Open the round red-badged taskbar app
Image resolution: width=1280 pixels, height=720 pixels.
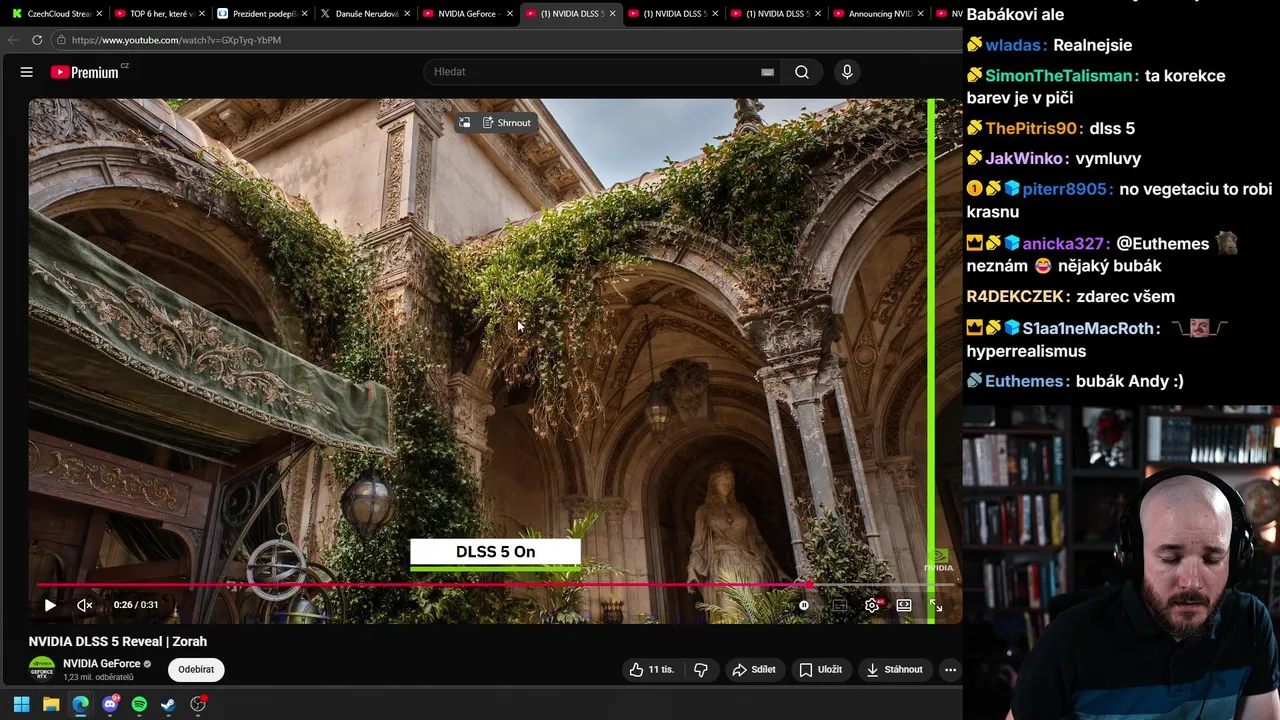coord(198,704)
